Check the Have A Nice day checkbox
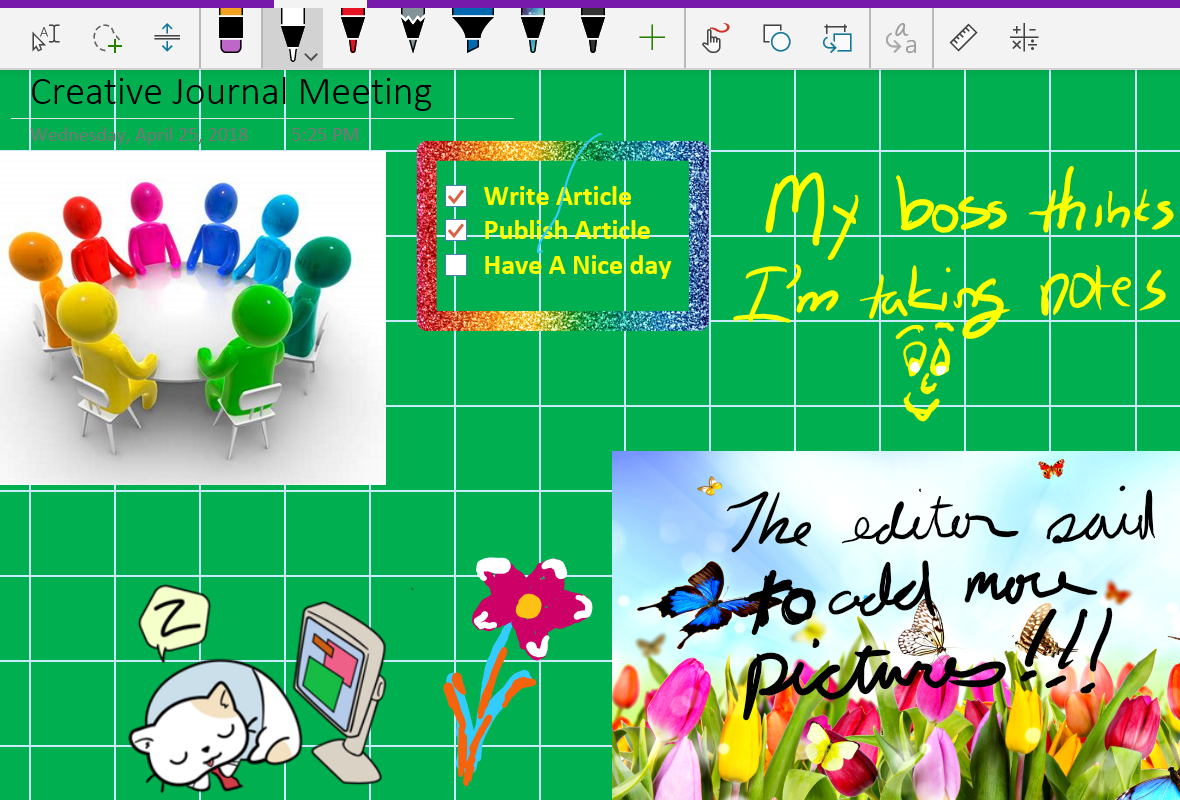This screenshot has width=1180, height=800. [x=456, y=265]
